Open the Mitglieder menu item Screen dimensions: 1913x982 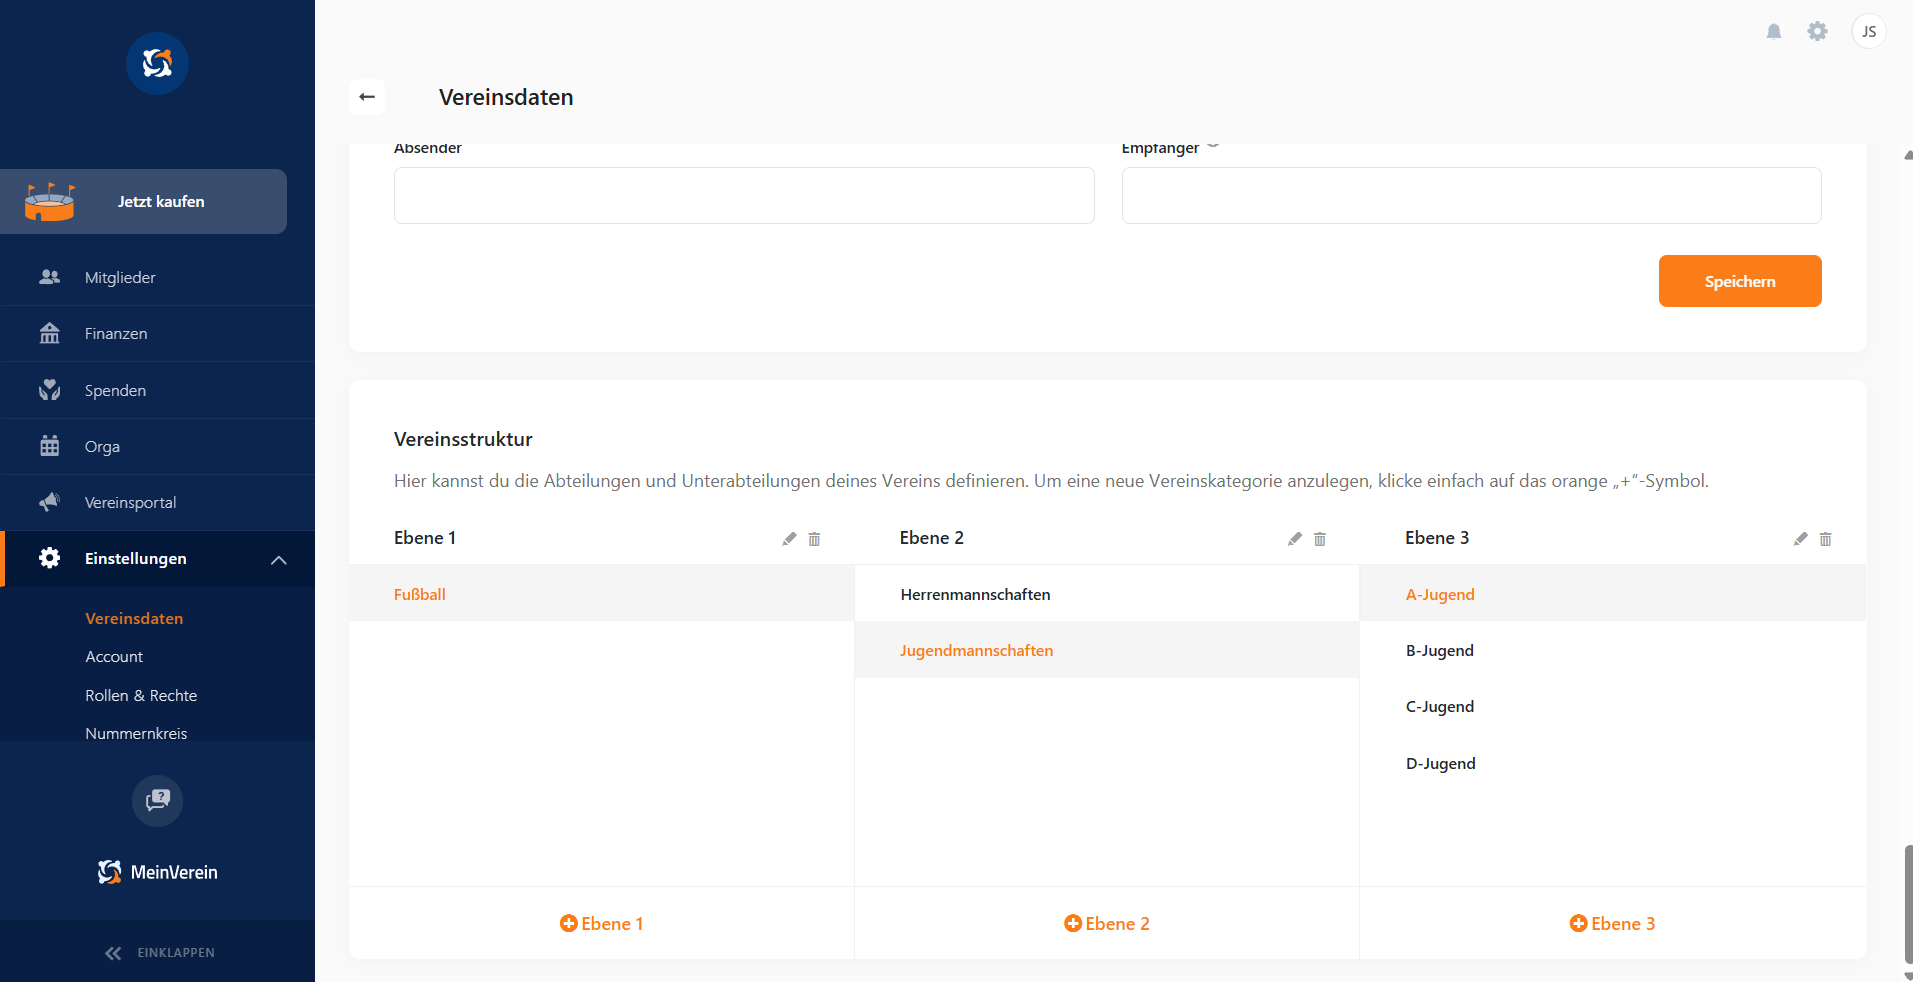[x=120, y=278]
